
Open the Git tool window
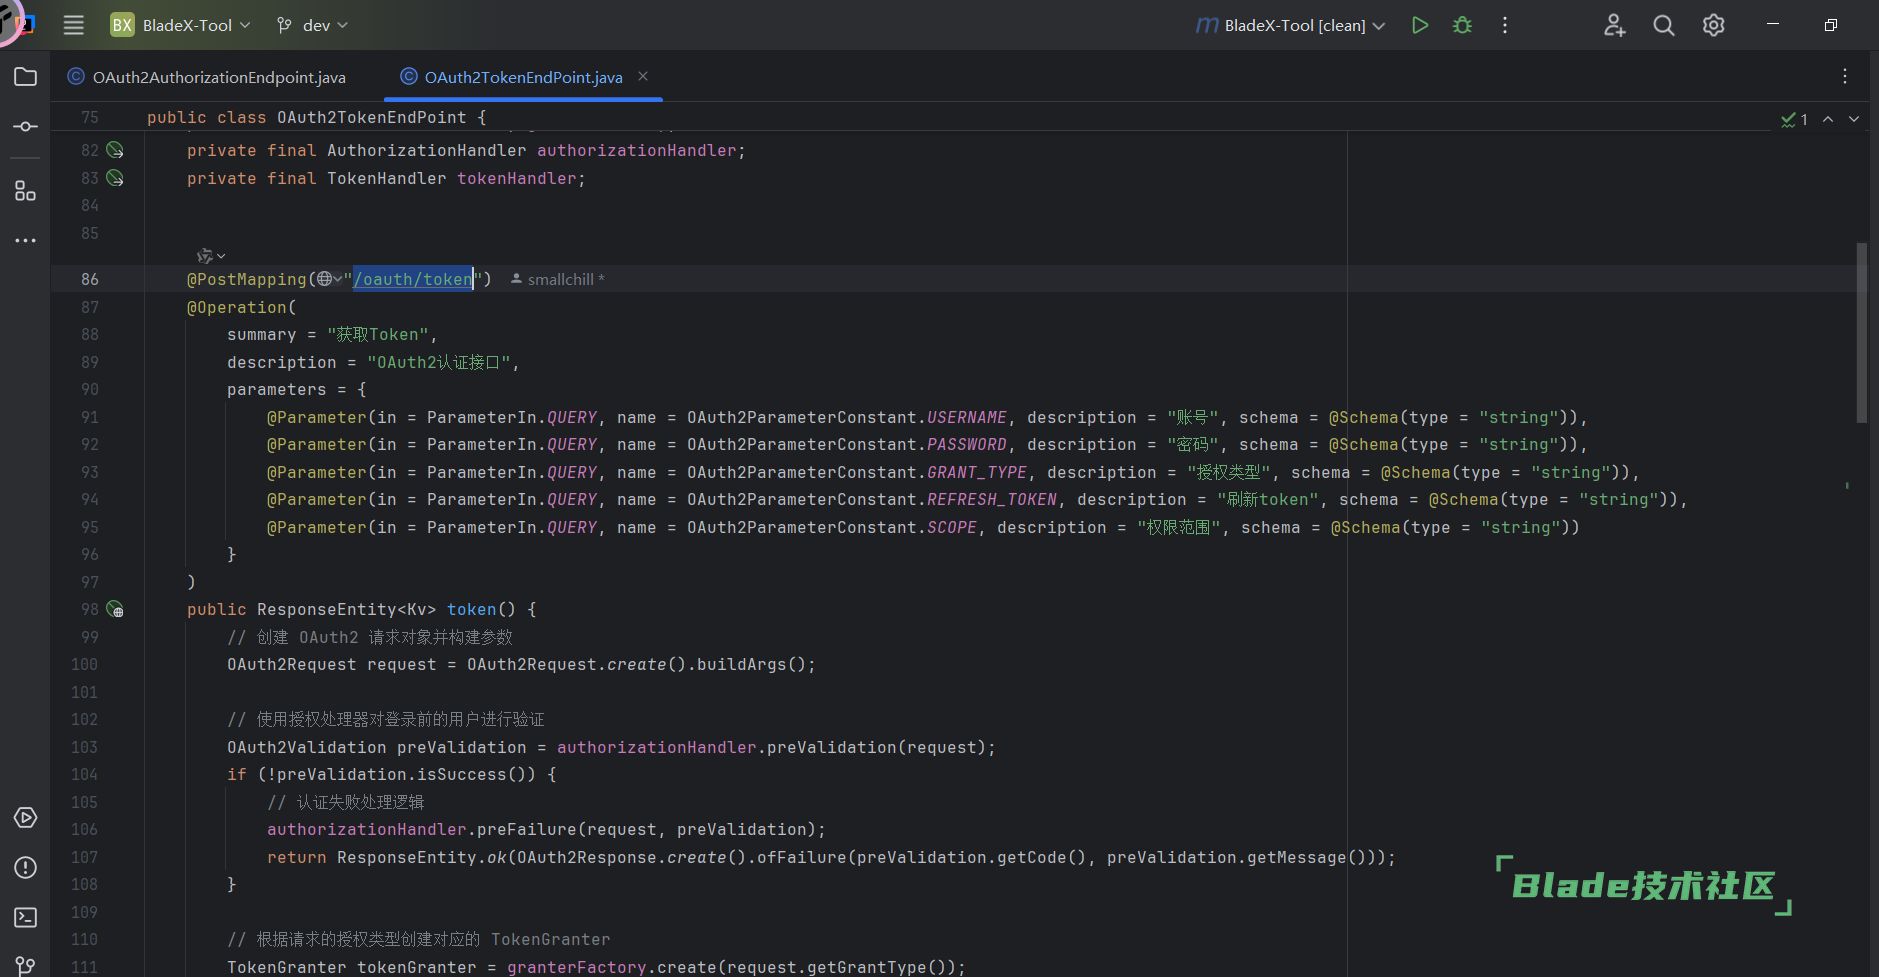coord(26,966)
